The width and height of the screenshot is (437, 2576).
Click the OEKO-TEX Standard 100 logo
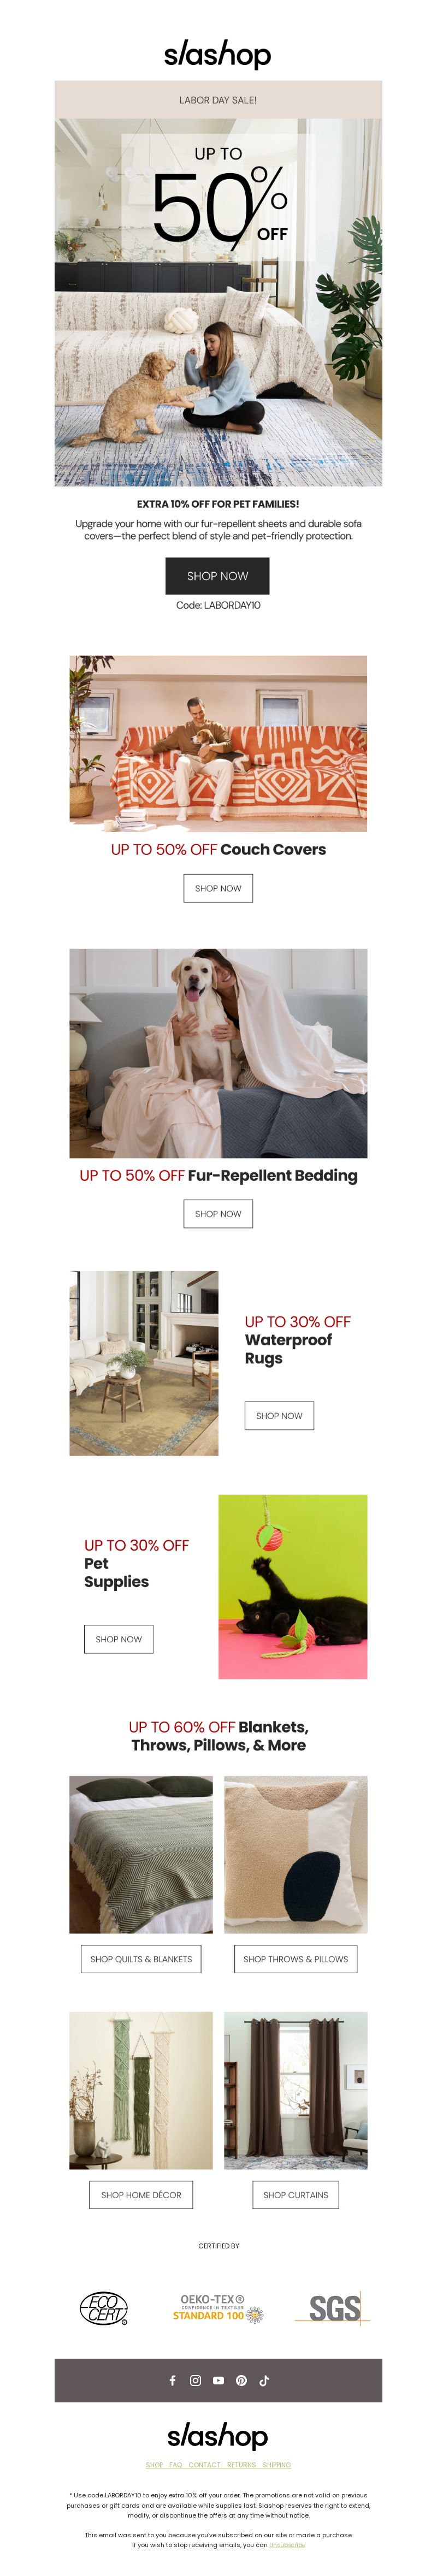tap(218, 2308)
